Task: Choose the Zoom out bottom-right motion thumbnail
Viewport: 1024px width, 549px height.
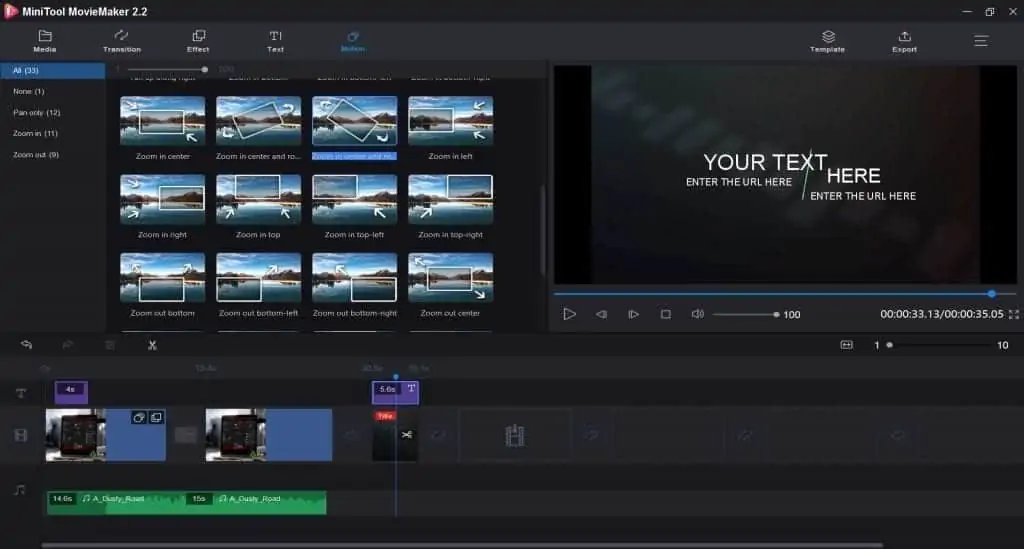Action: [355, 277]
